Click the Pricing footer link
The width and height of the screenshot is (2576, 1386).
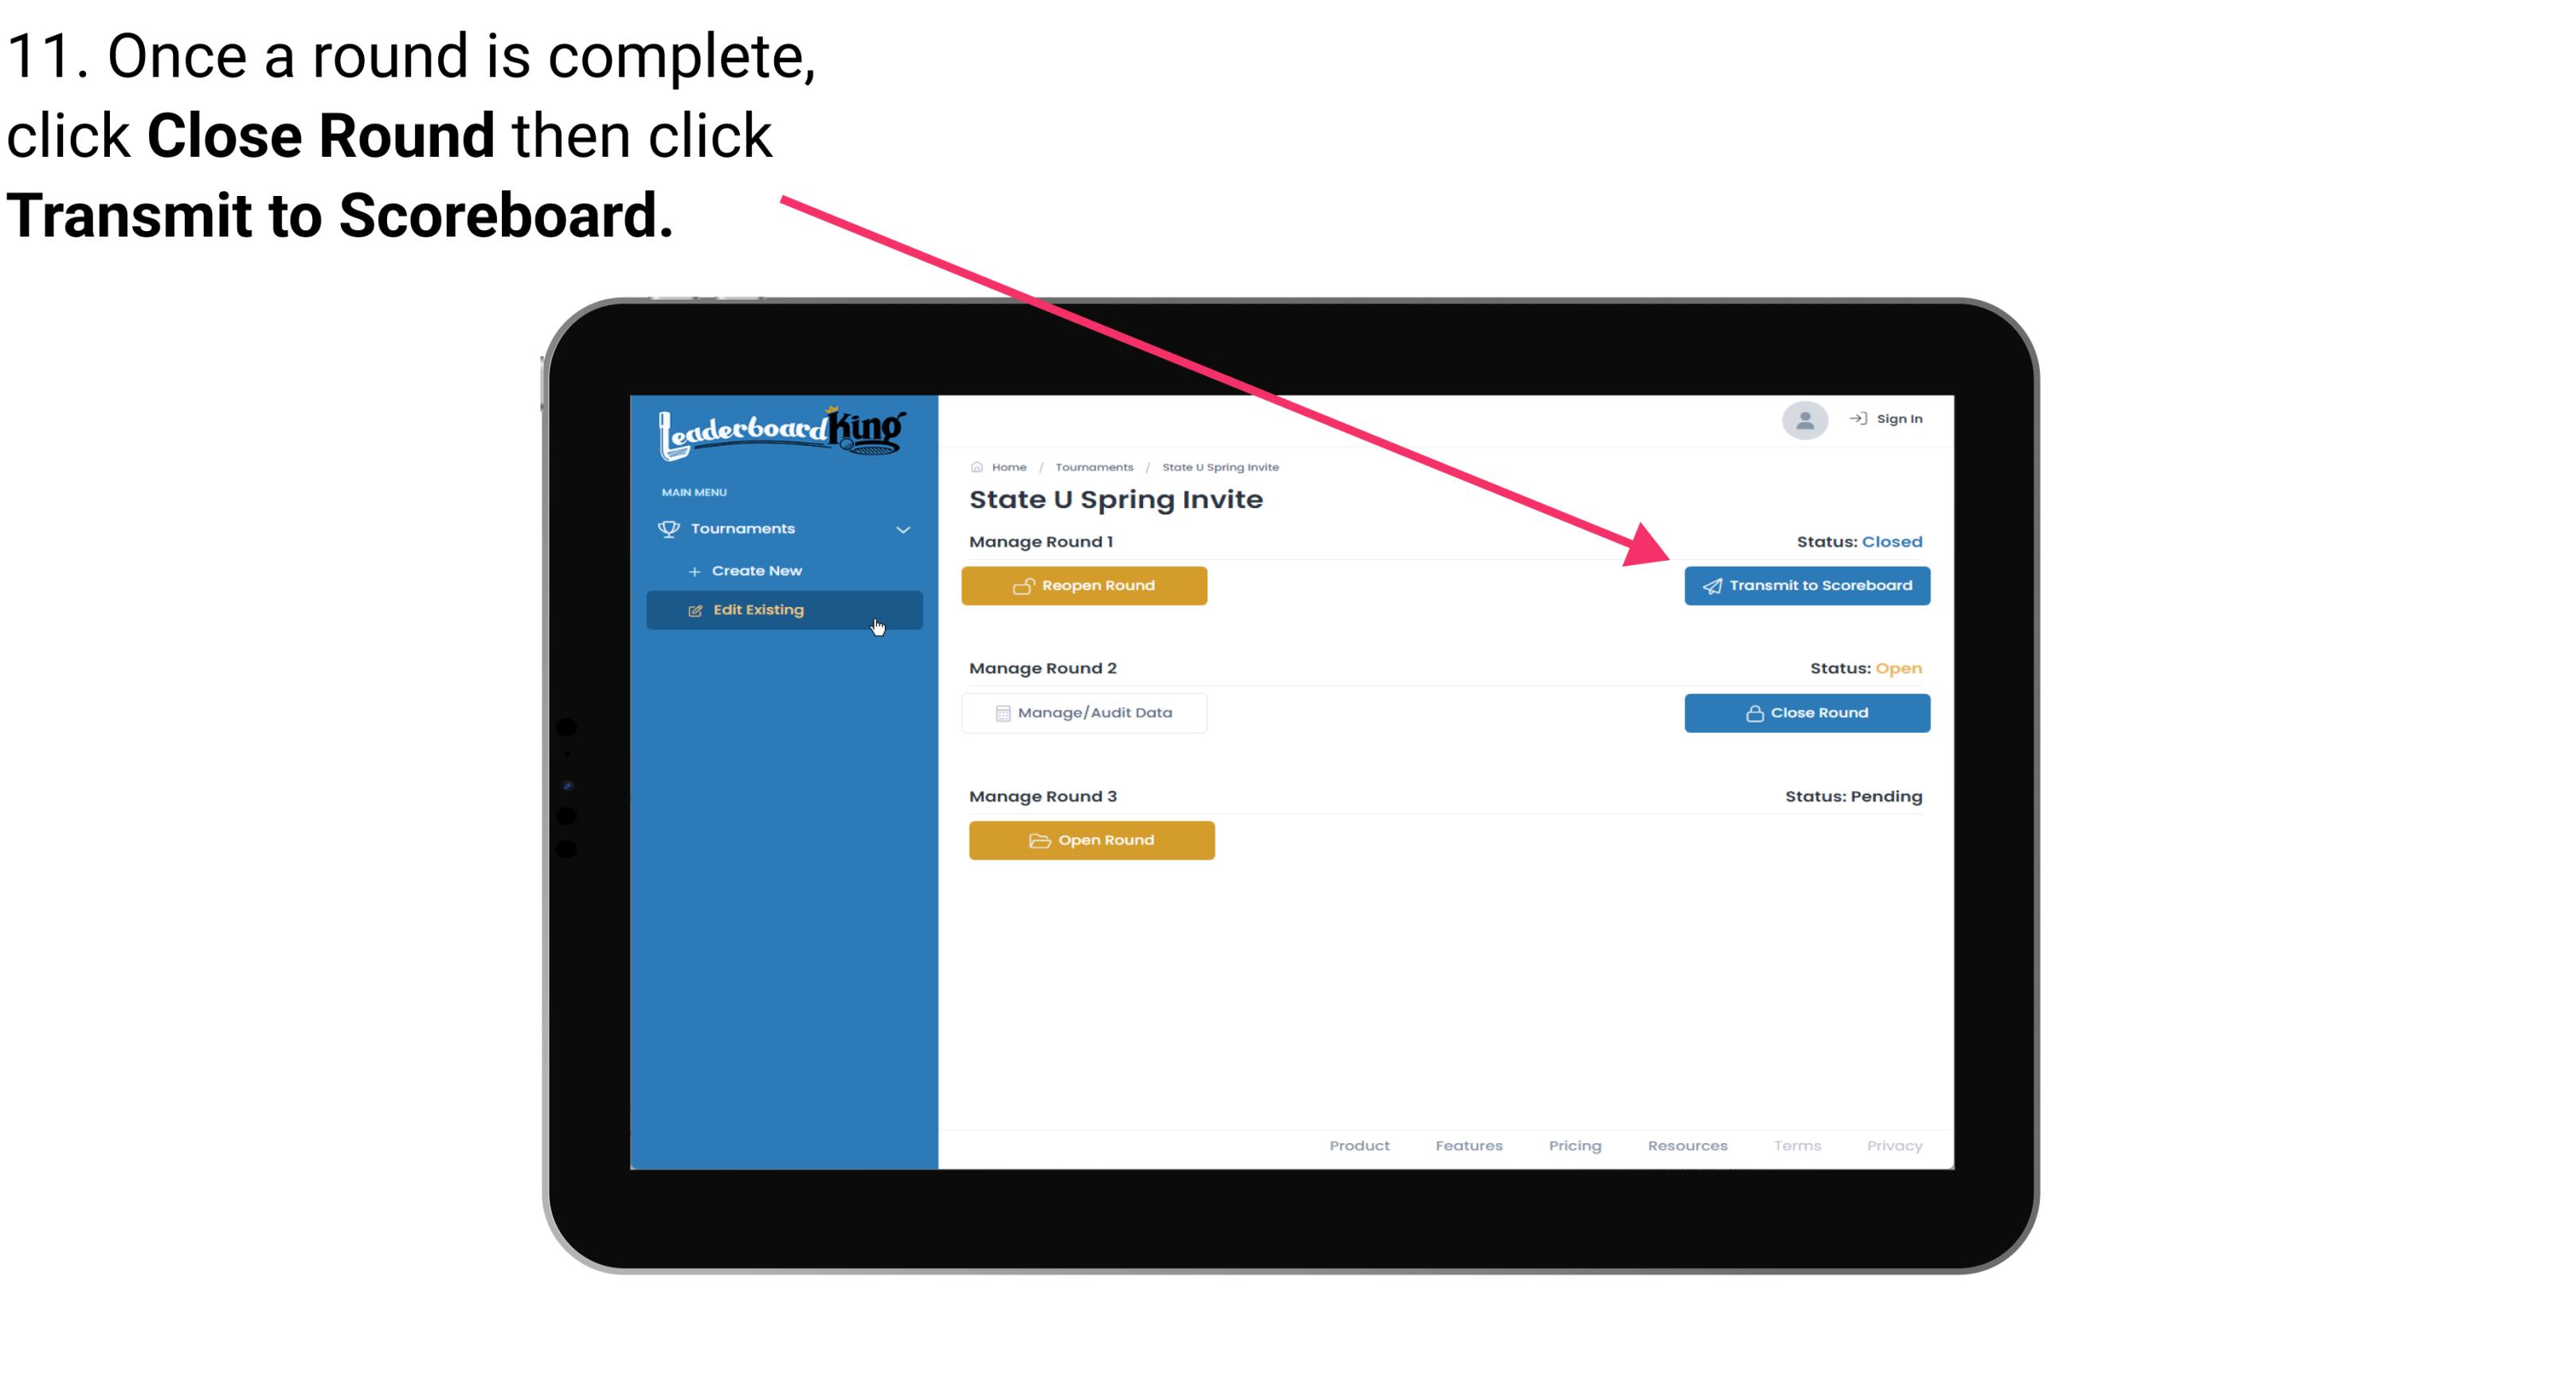coord(1573,1145)
